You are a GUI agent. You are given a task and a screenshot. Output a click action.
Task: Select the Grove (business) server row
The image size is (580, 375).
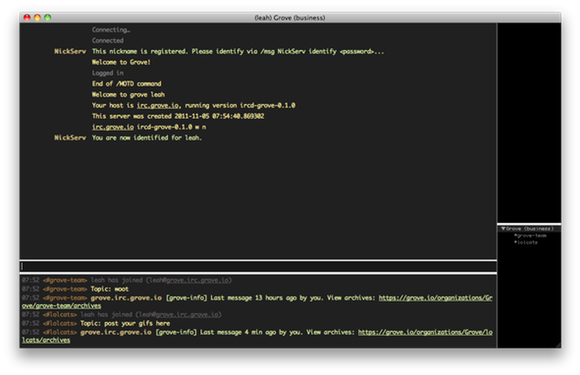(x=529, y=229)
